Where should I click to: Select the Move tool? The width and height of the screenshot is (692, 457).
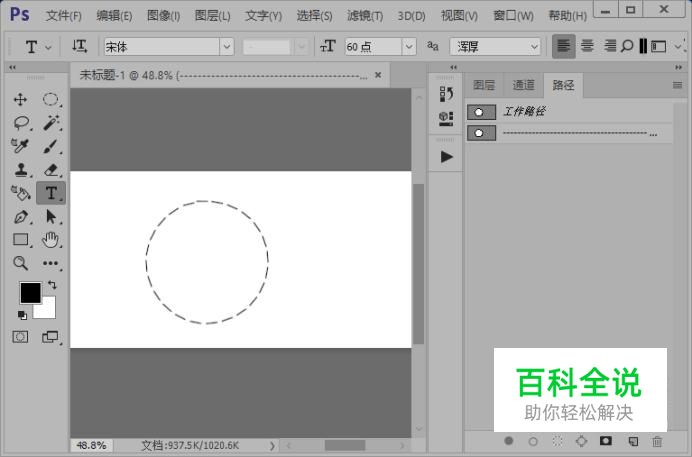tap(20, 100)
